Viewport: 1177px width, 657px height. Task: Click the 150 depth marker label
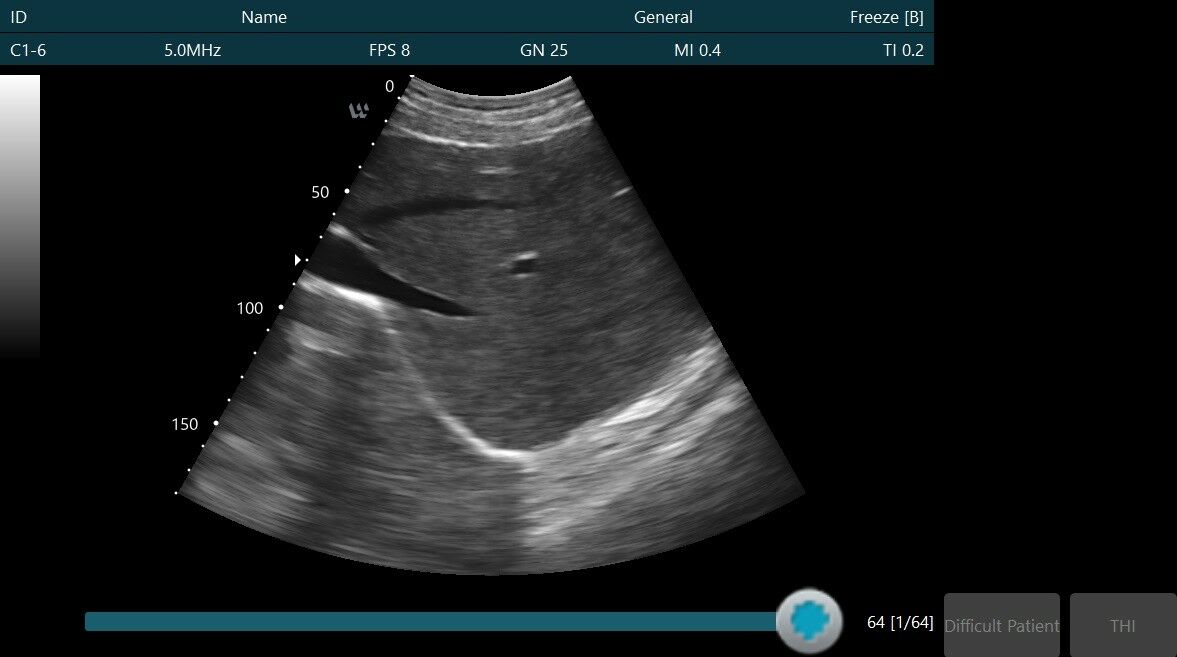(184, 424)
